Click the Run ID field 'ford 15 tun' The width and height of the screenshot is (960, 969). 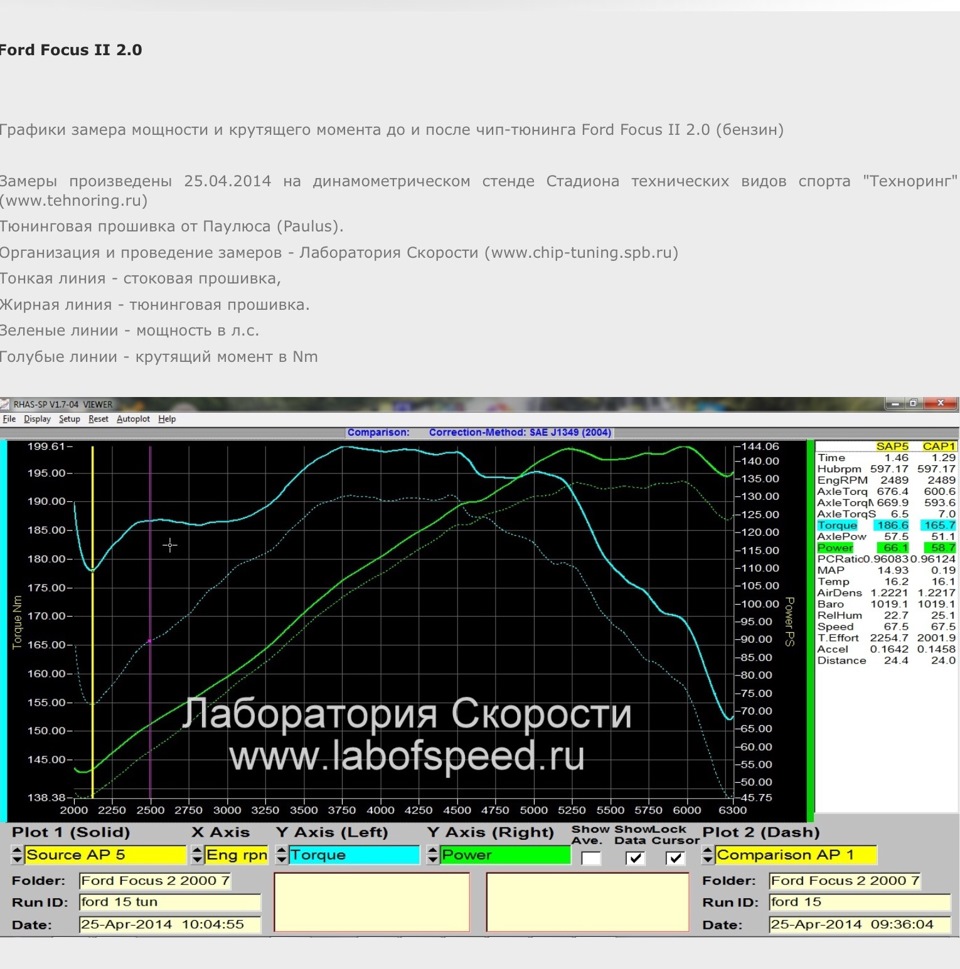pyautogui.click(x=170, y=902)
